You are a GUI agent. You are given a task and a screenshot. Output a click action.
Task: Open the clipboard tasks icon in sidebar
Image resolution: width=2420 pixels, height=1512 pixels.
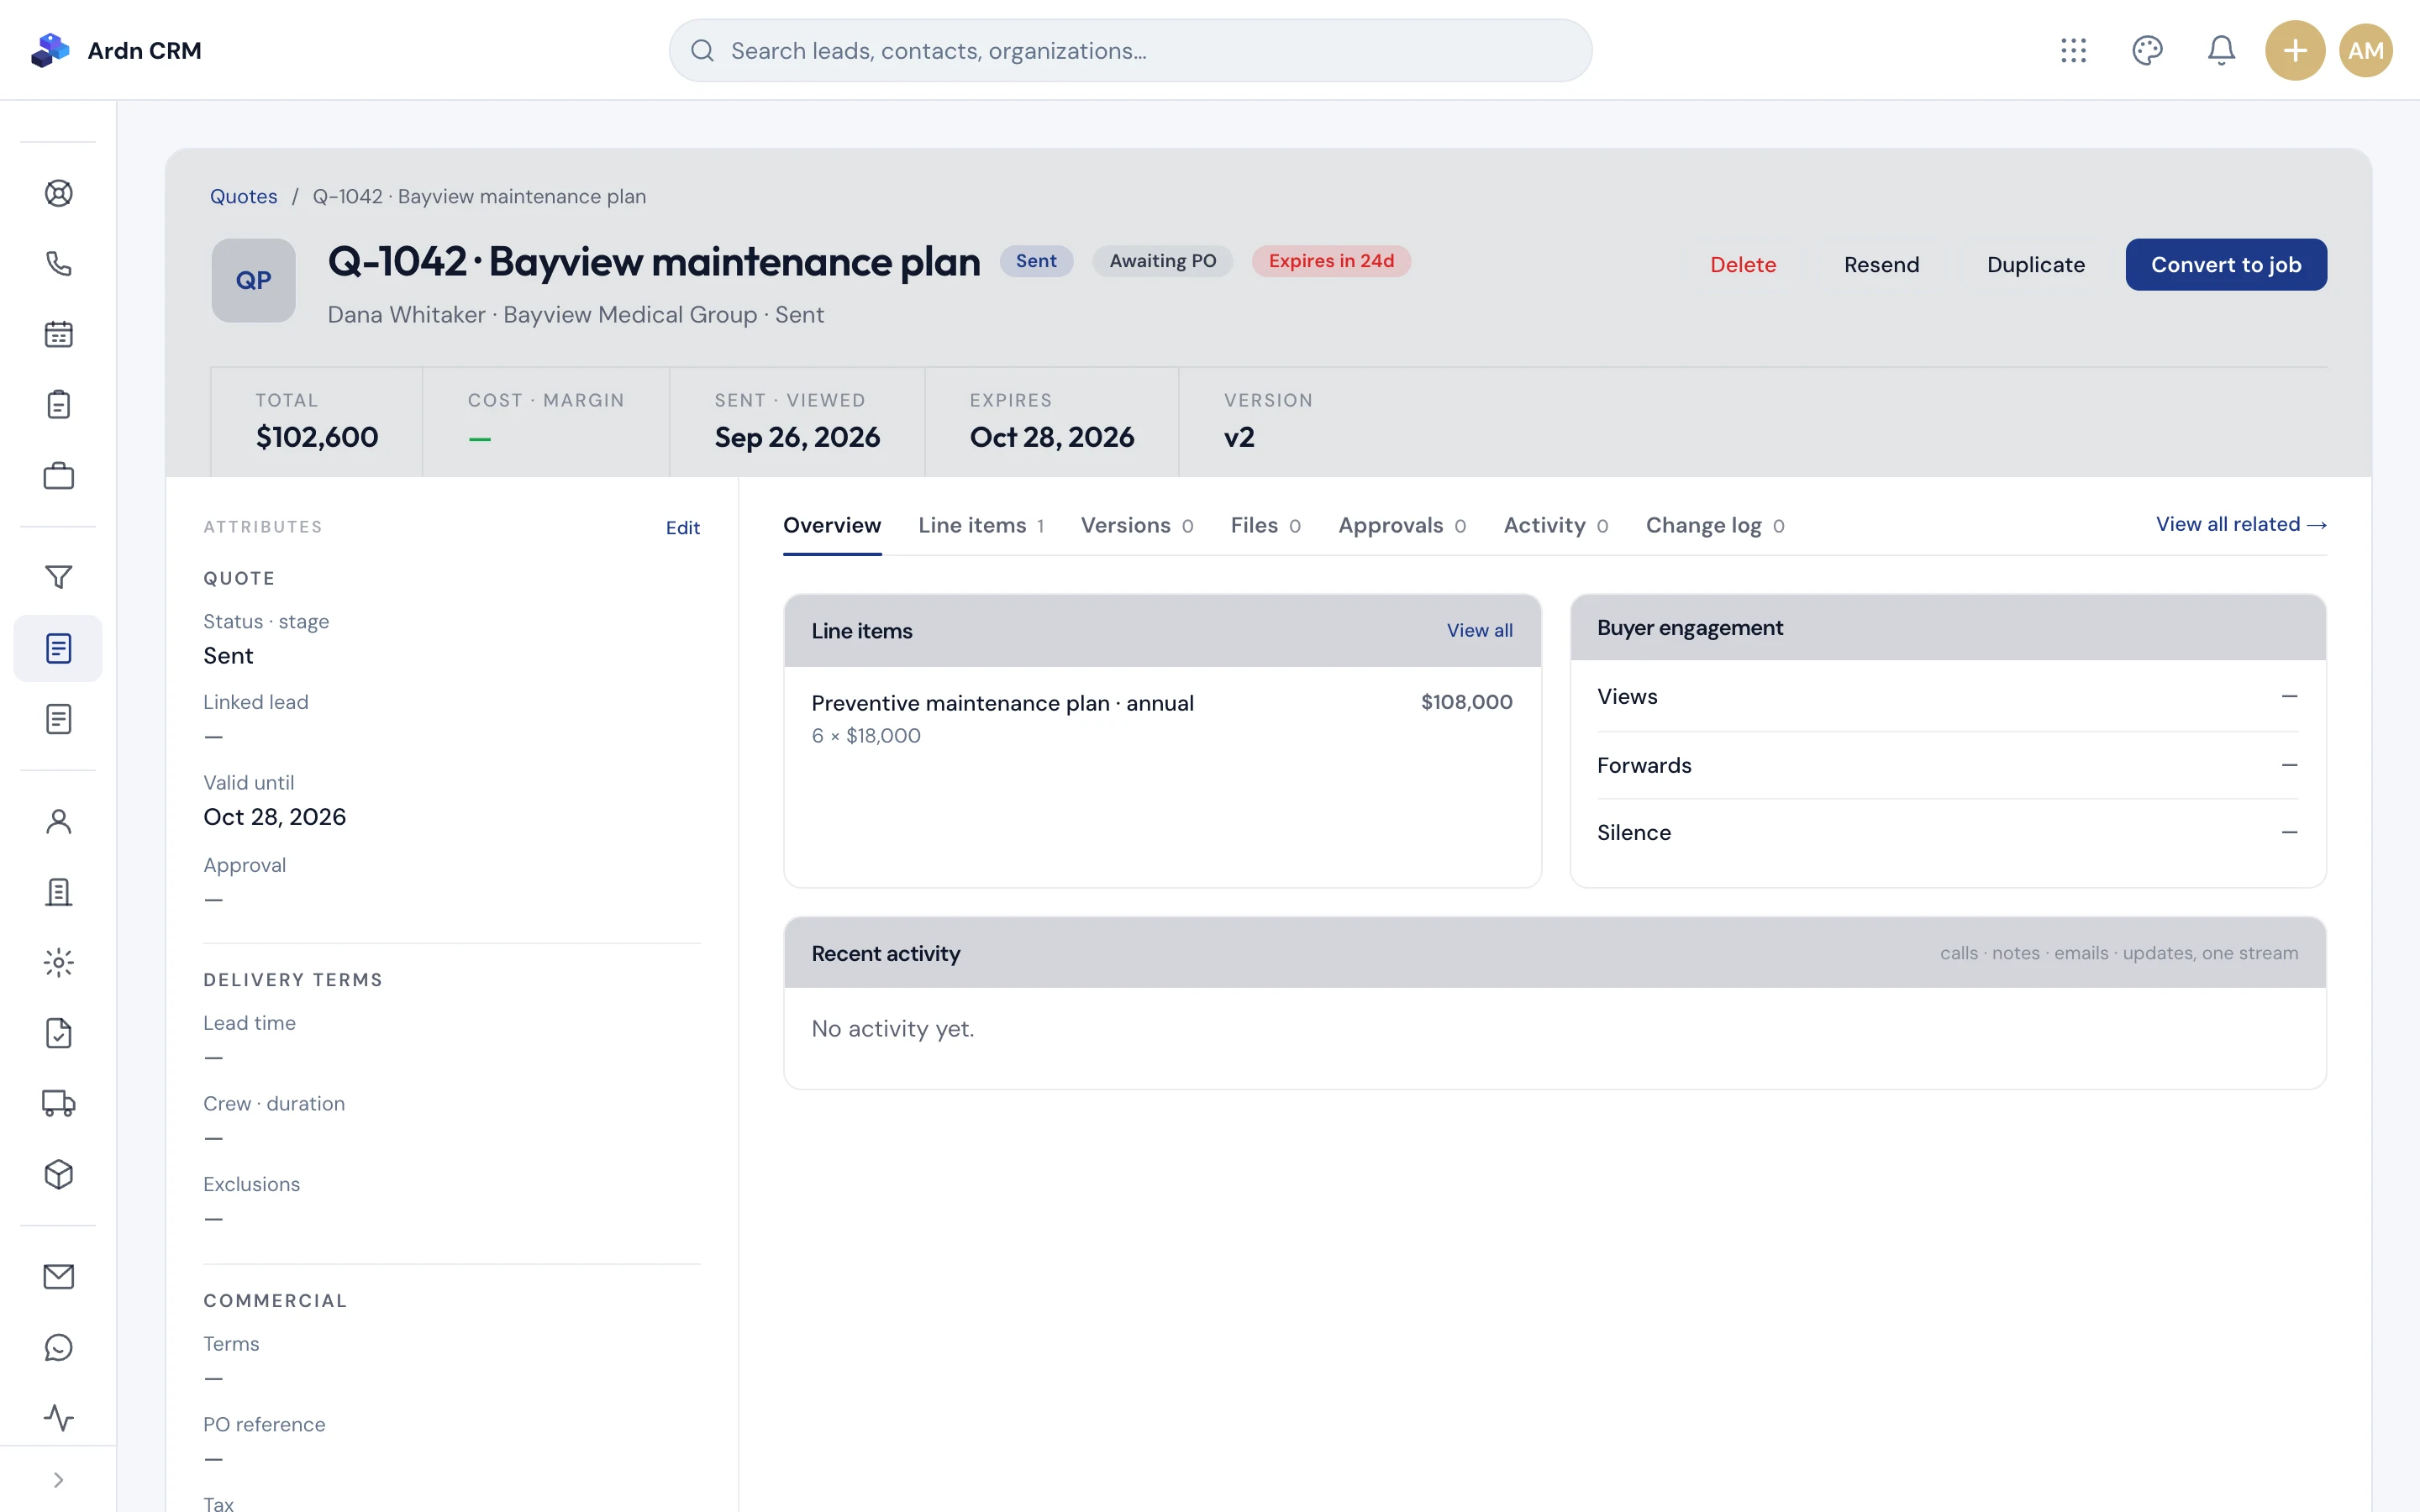(58, 405)
